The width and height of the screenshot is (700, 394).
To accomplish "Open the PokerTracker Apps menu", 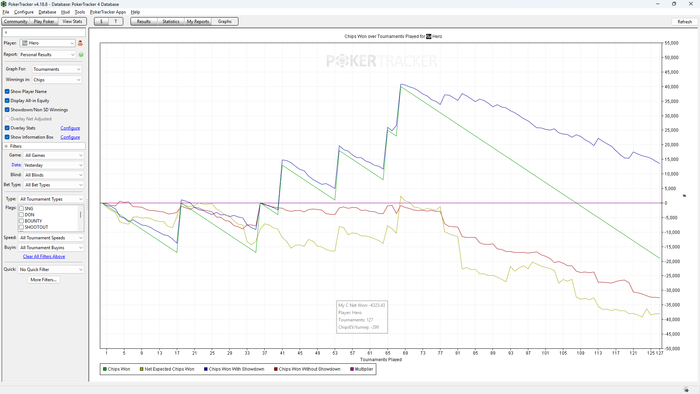I will pyautogui.click(x=108, y=12).
